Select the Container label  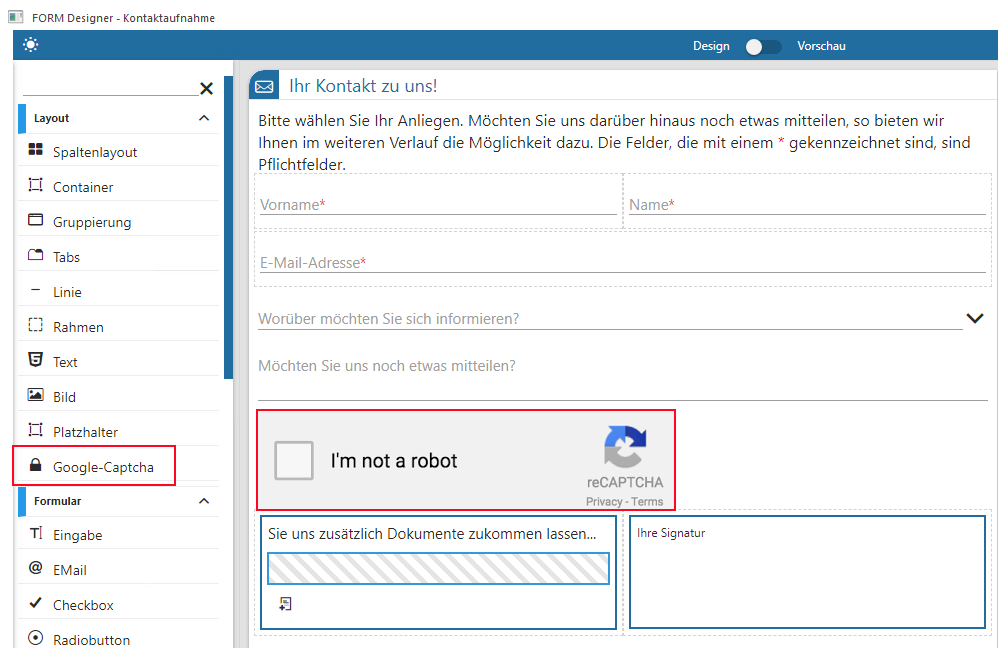pos(83,187)
